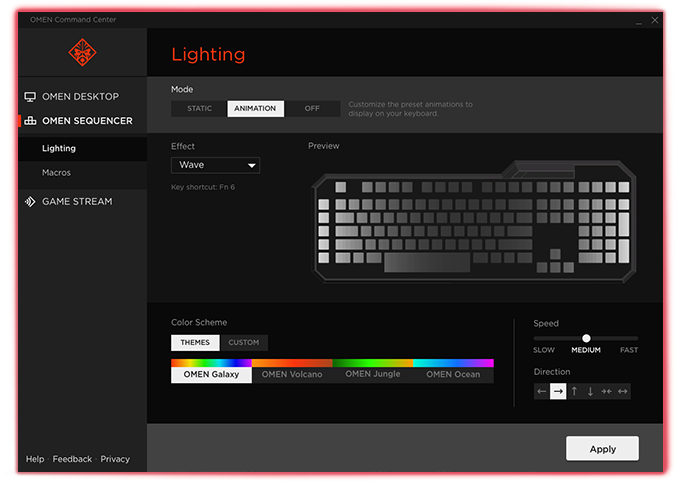The image size is (675, 482).
Task: Click the keyboard preview image
Action: [474, 222]
